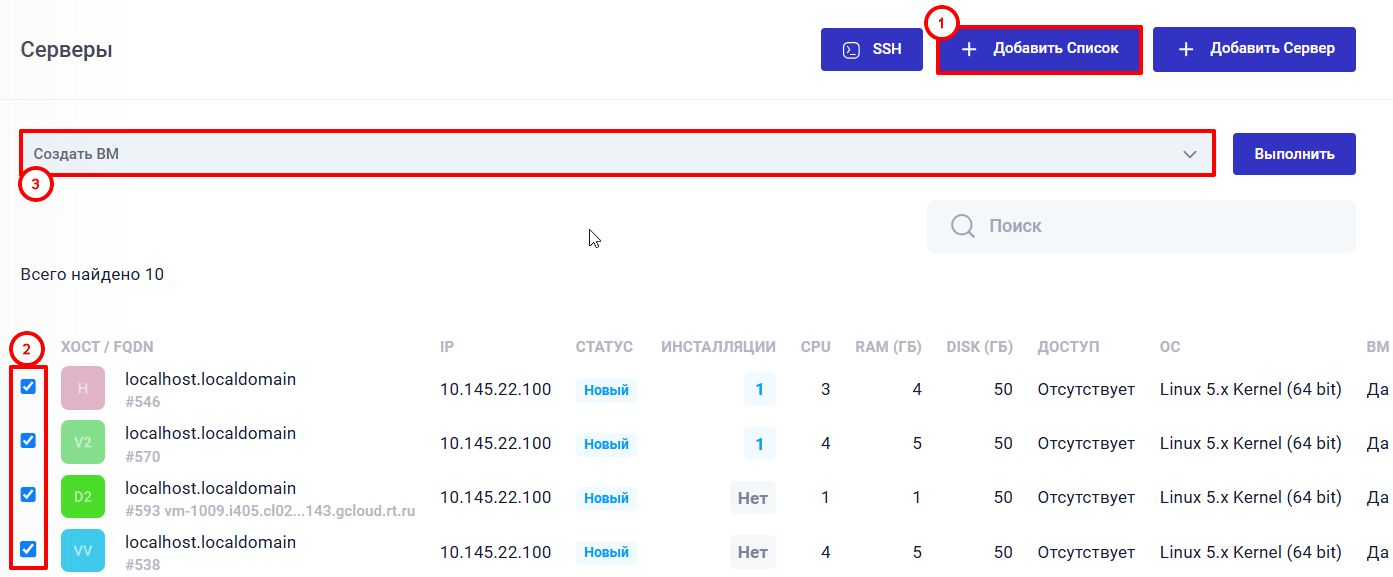The width and height of the screenshot is (1393, 577).
Task: Click the Добавить Список button
Action: point(1038,48)
